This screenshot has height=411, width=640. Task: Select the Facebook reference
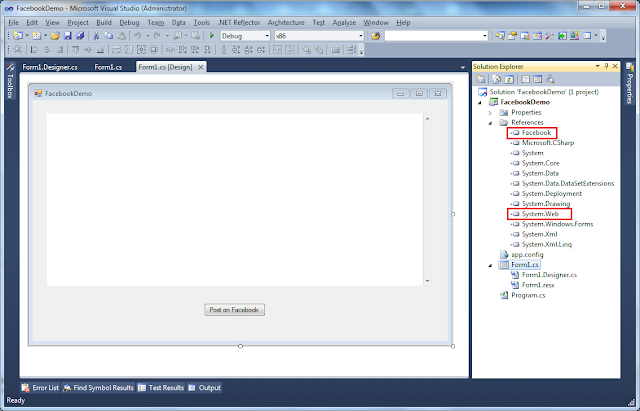pos(531,133)
